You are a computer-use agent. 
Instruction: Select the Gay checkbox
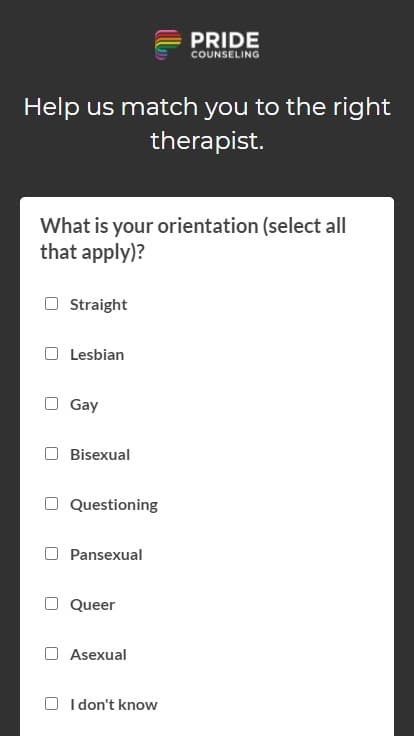pos(52,404)
